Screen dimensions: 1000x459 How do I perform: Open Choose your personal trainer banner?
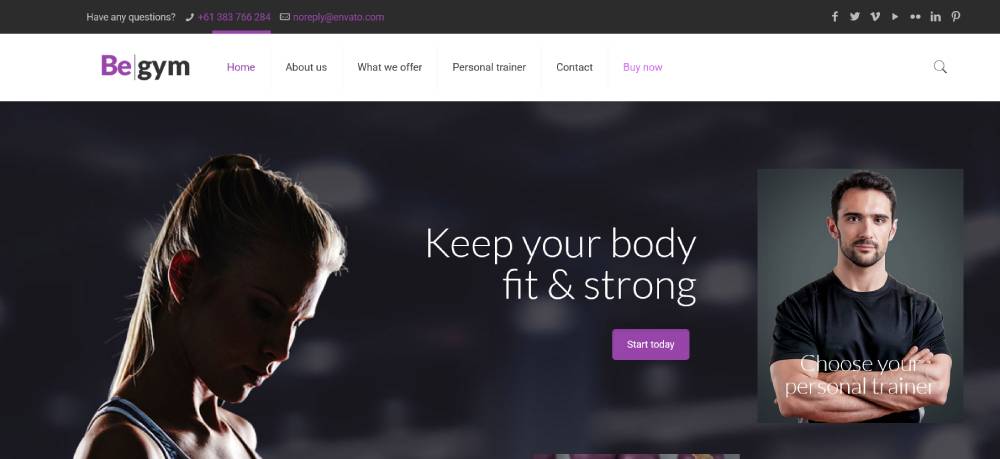860,295
